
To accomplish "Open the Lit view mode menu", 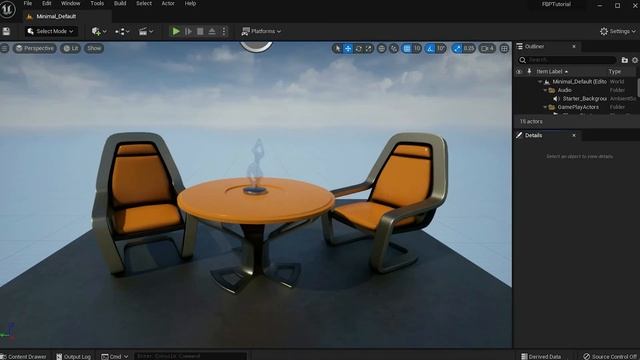I will pyautogui.click(x=71, y=49).
